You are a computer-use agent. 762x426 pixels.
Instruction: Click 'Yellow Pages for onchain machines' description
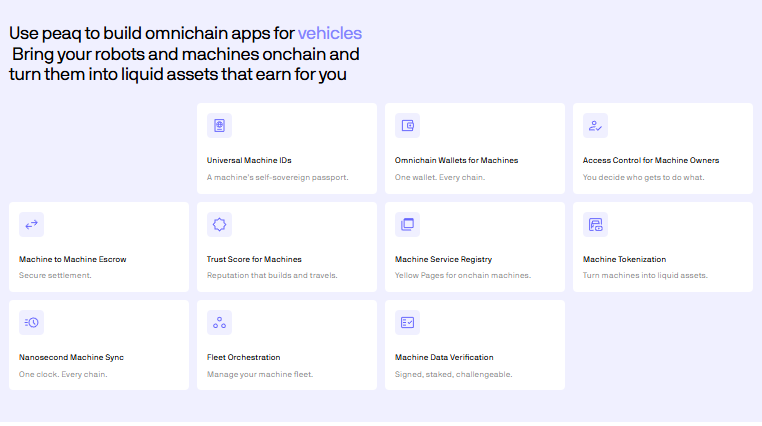462,275
